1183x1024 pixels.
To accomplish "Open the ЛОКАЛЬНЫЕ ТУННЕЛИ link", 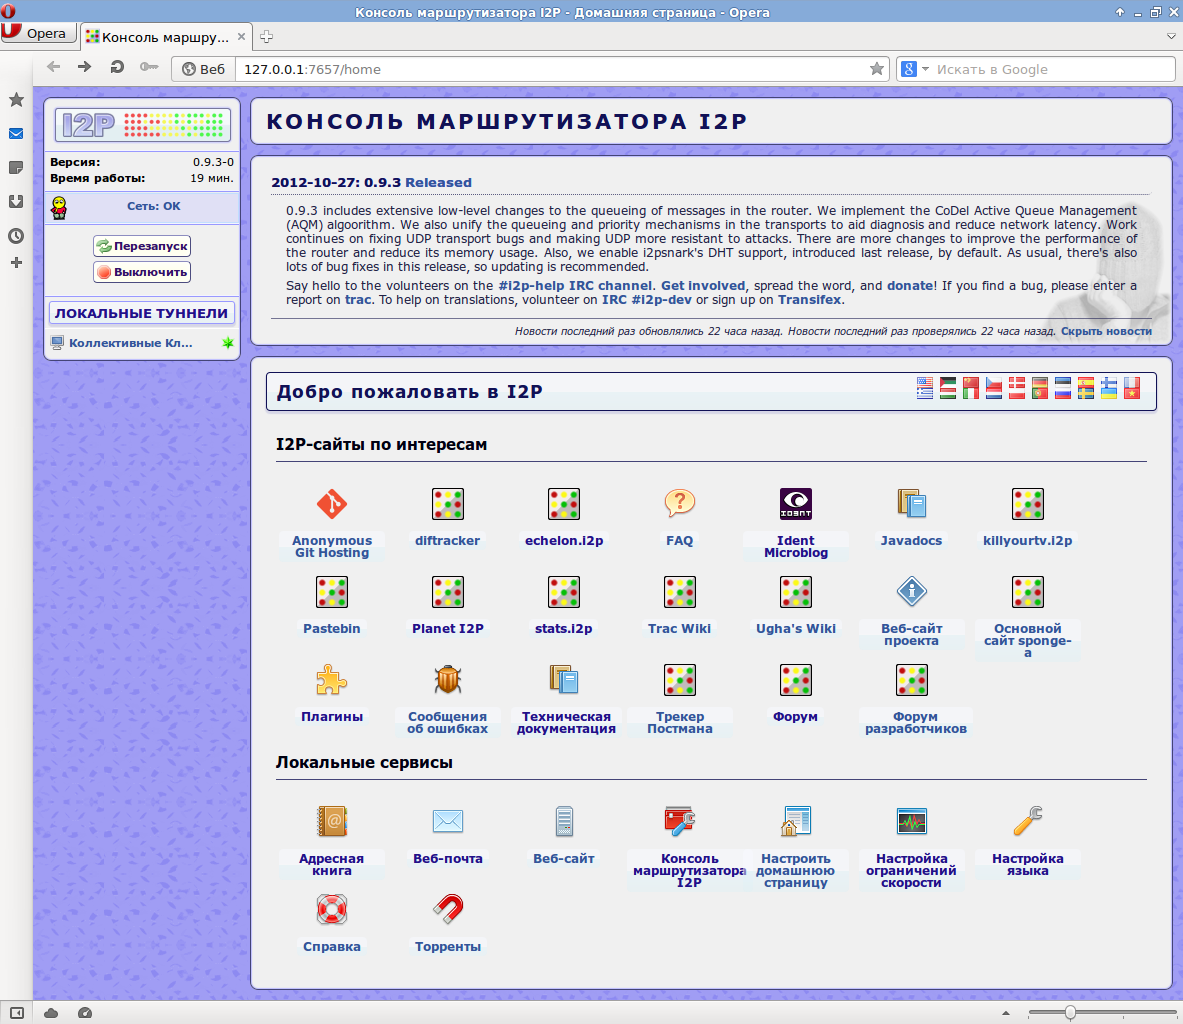I will 141,313.
